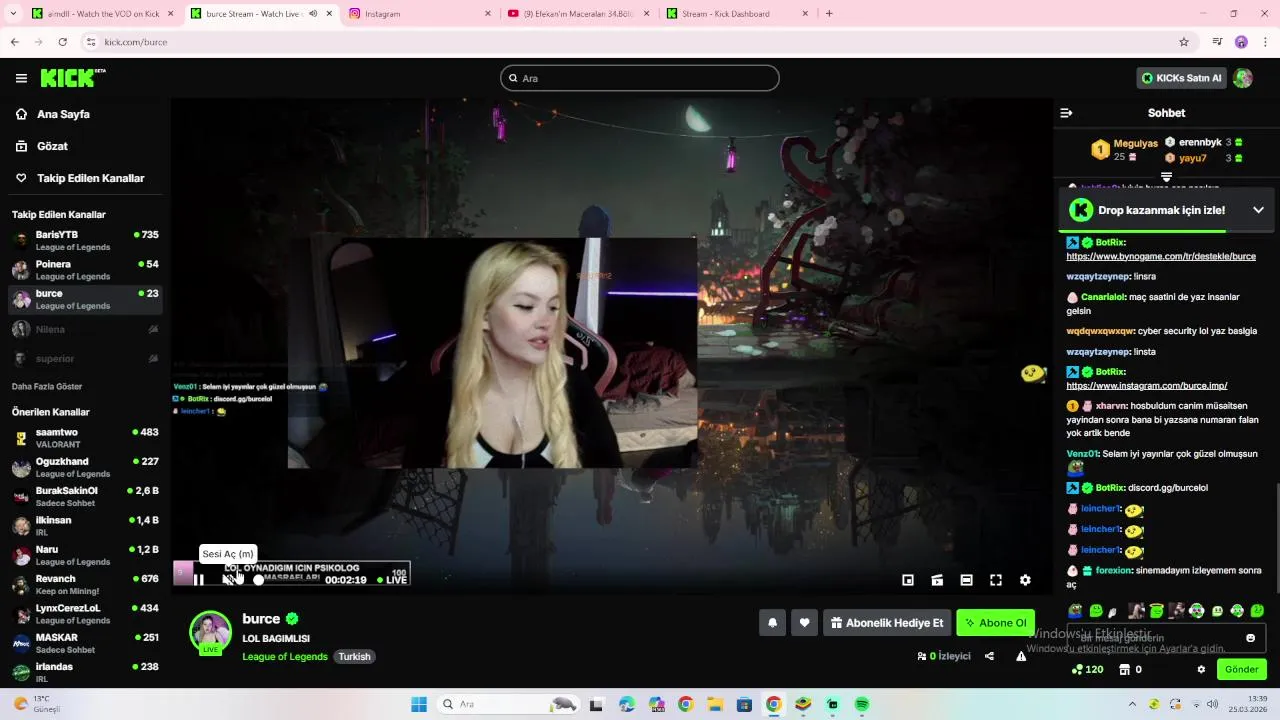Image resolution: width=1280 pixels, height=720 pixels.
Task: Click KICKs Satın Al button
Action: pyautogui.click(x=1181, y=78)
